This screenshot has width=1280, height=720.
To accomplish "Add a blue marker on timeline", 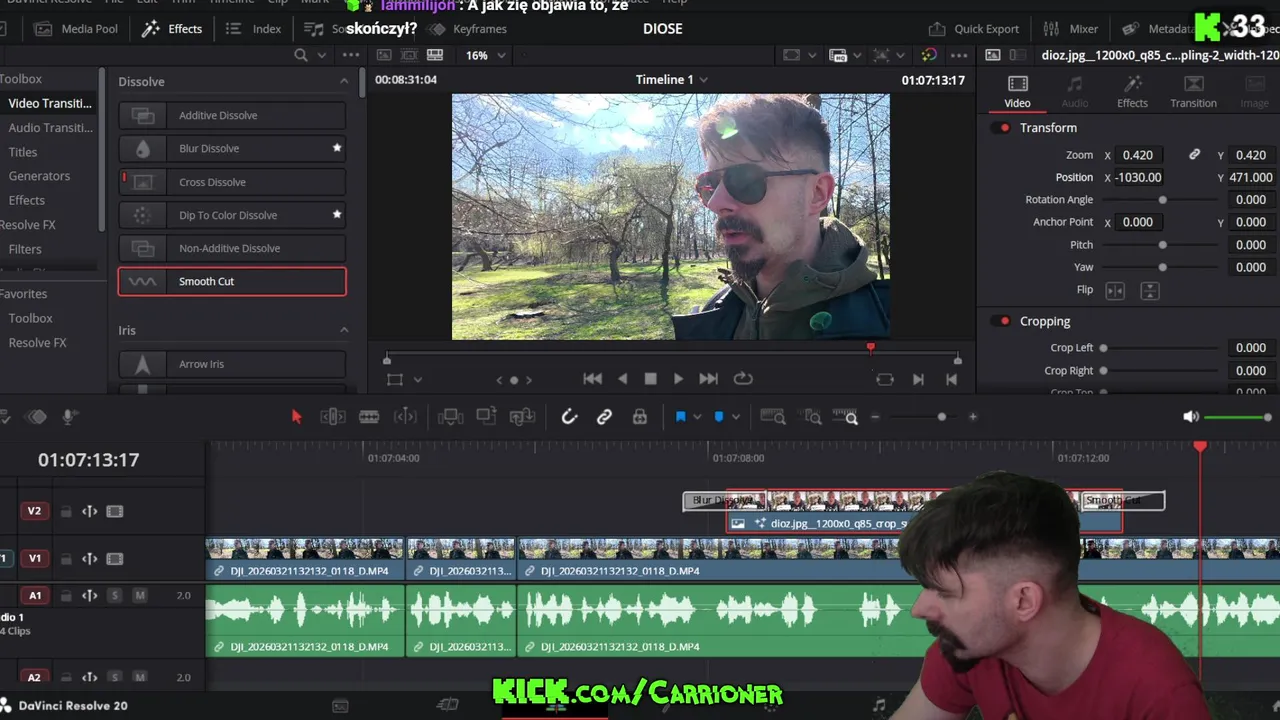I will pyautogui.click(x=718, y=417).
